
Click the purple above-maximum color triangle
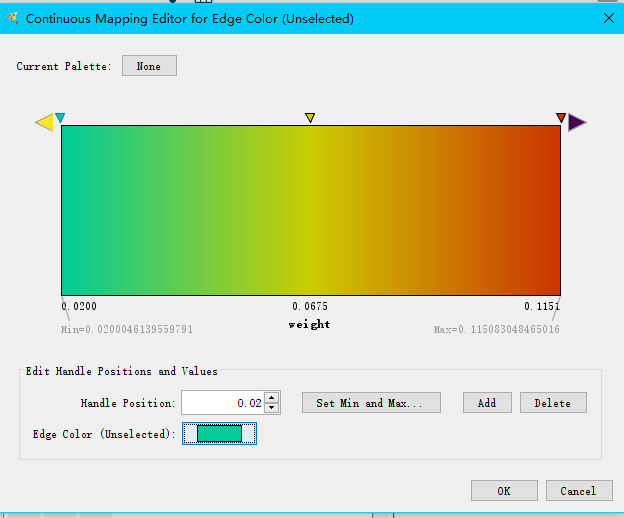coord(577,123)
